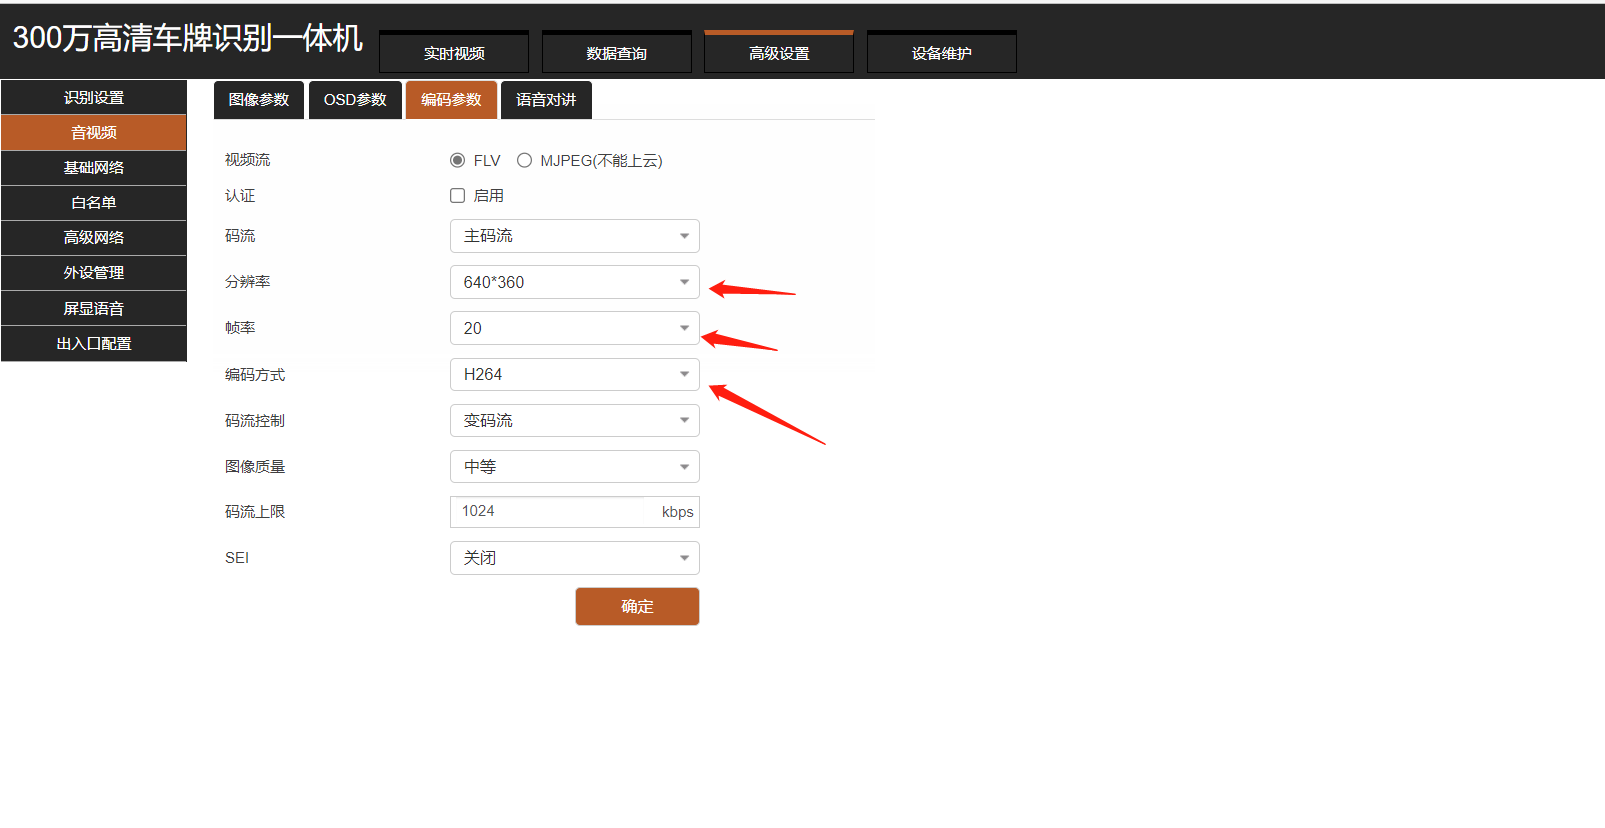Click the 码流上限 input field with 1024
The image size is (1605, 828).
point(575,512)
